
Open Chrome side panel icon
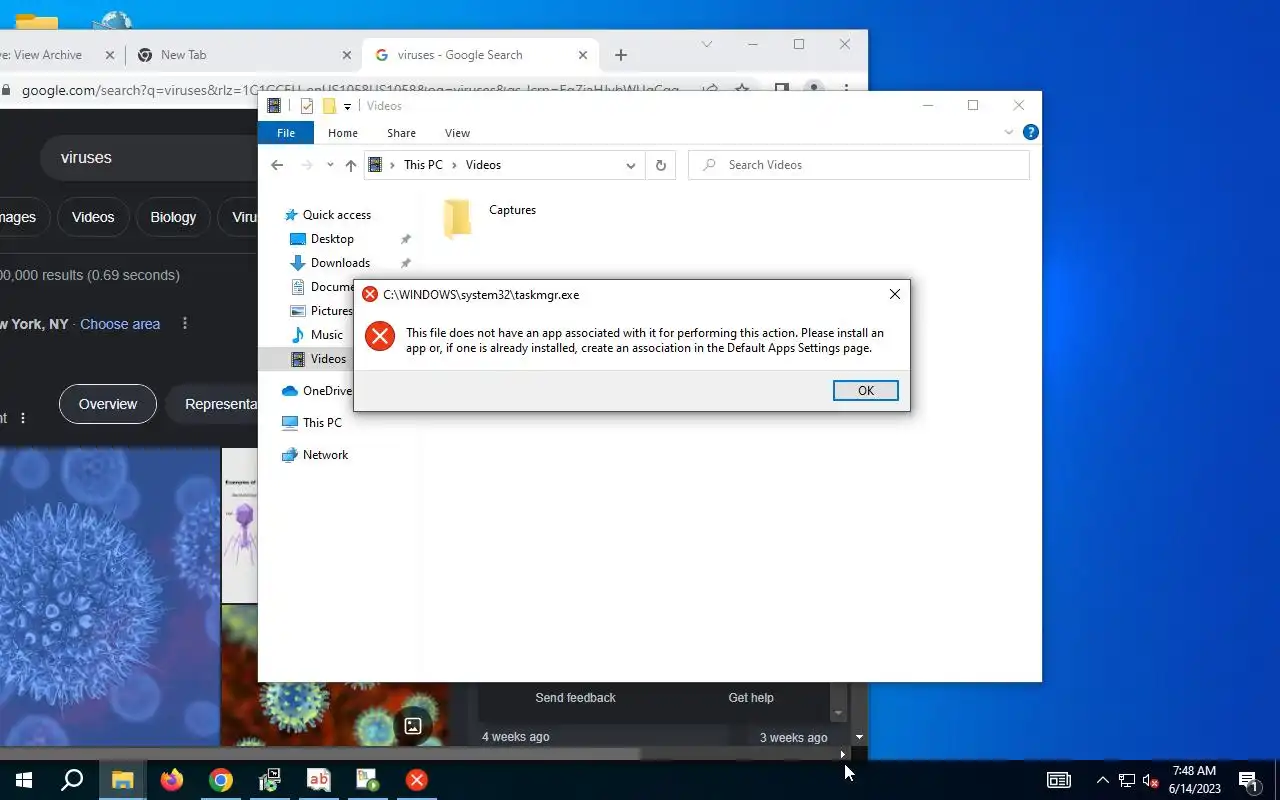pyautogui.click(x=782, y=90)
